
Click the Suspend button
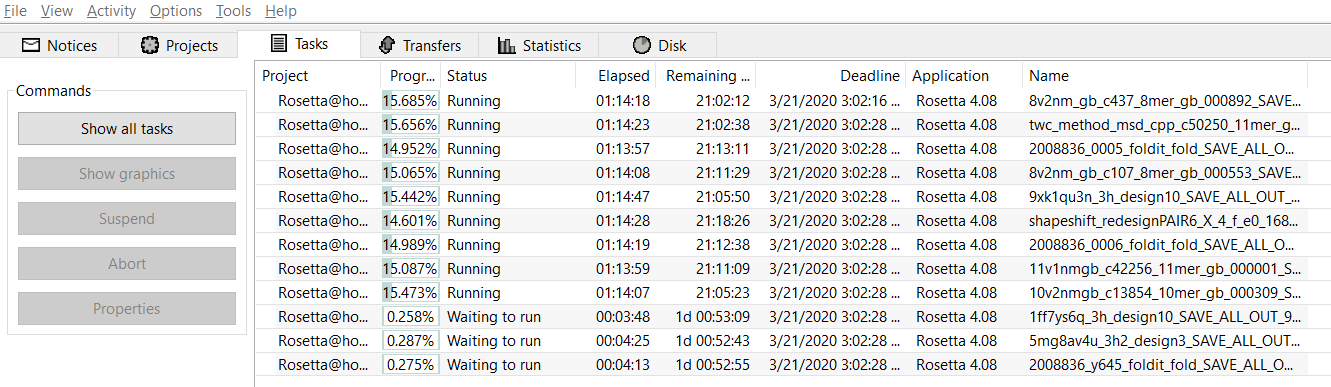(127, 219)
